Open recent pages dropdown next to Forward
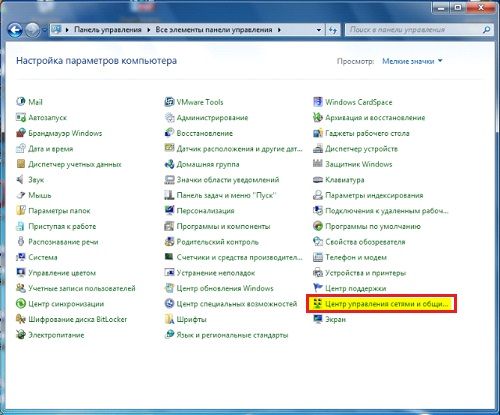The height and width of the screenshot is (415, 500). [44, 30]
